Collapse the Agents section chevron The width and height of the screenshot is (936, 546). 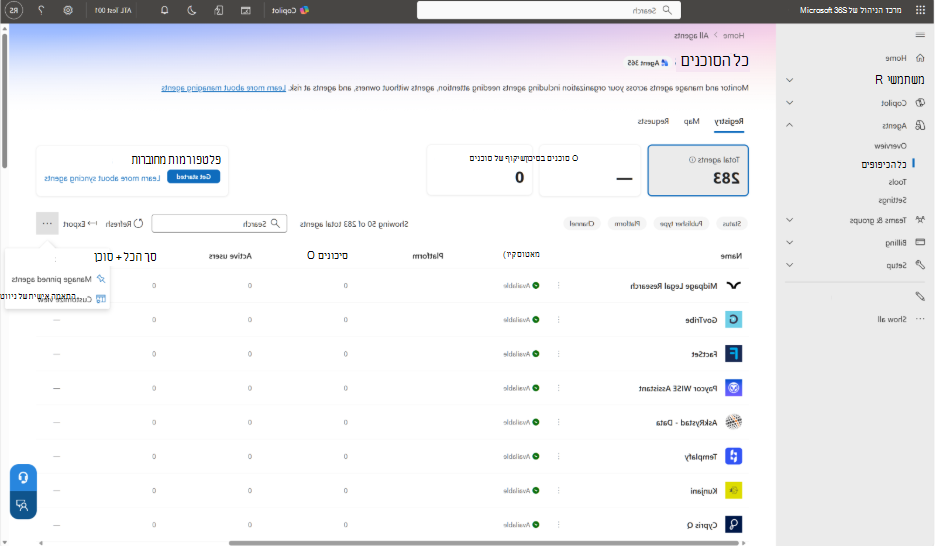pyautogui.click(x=789, y=125)
